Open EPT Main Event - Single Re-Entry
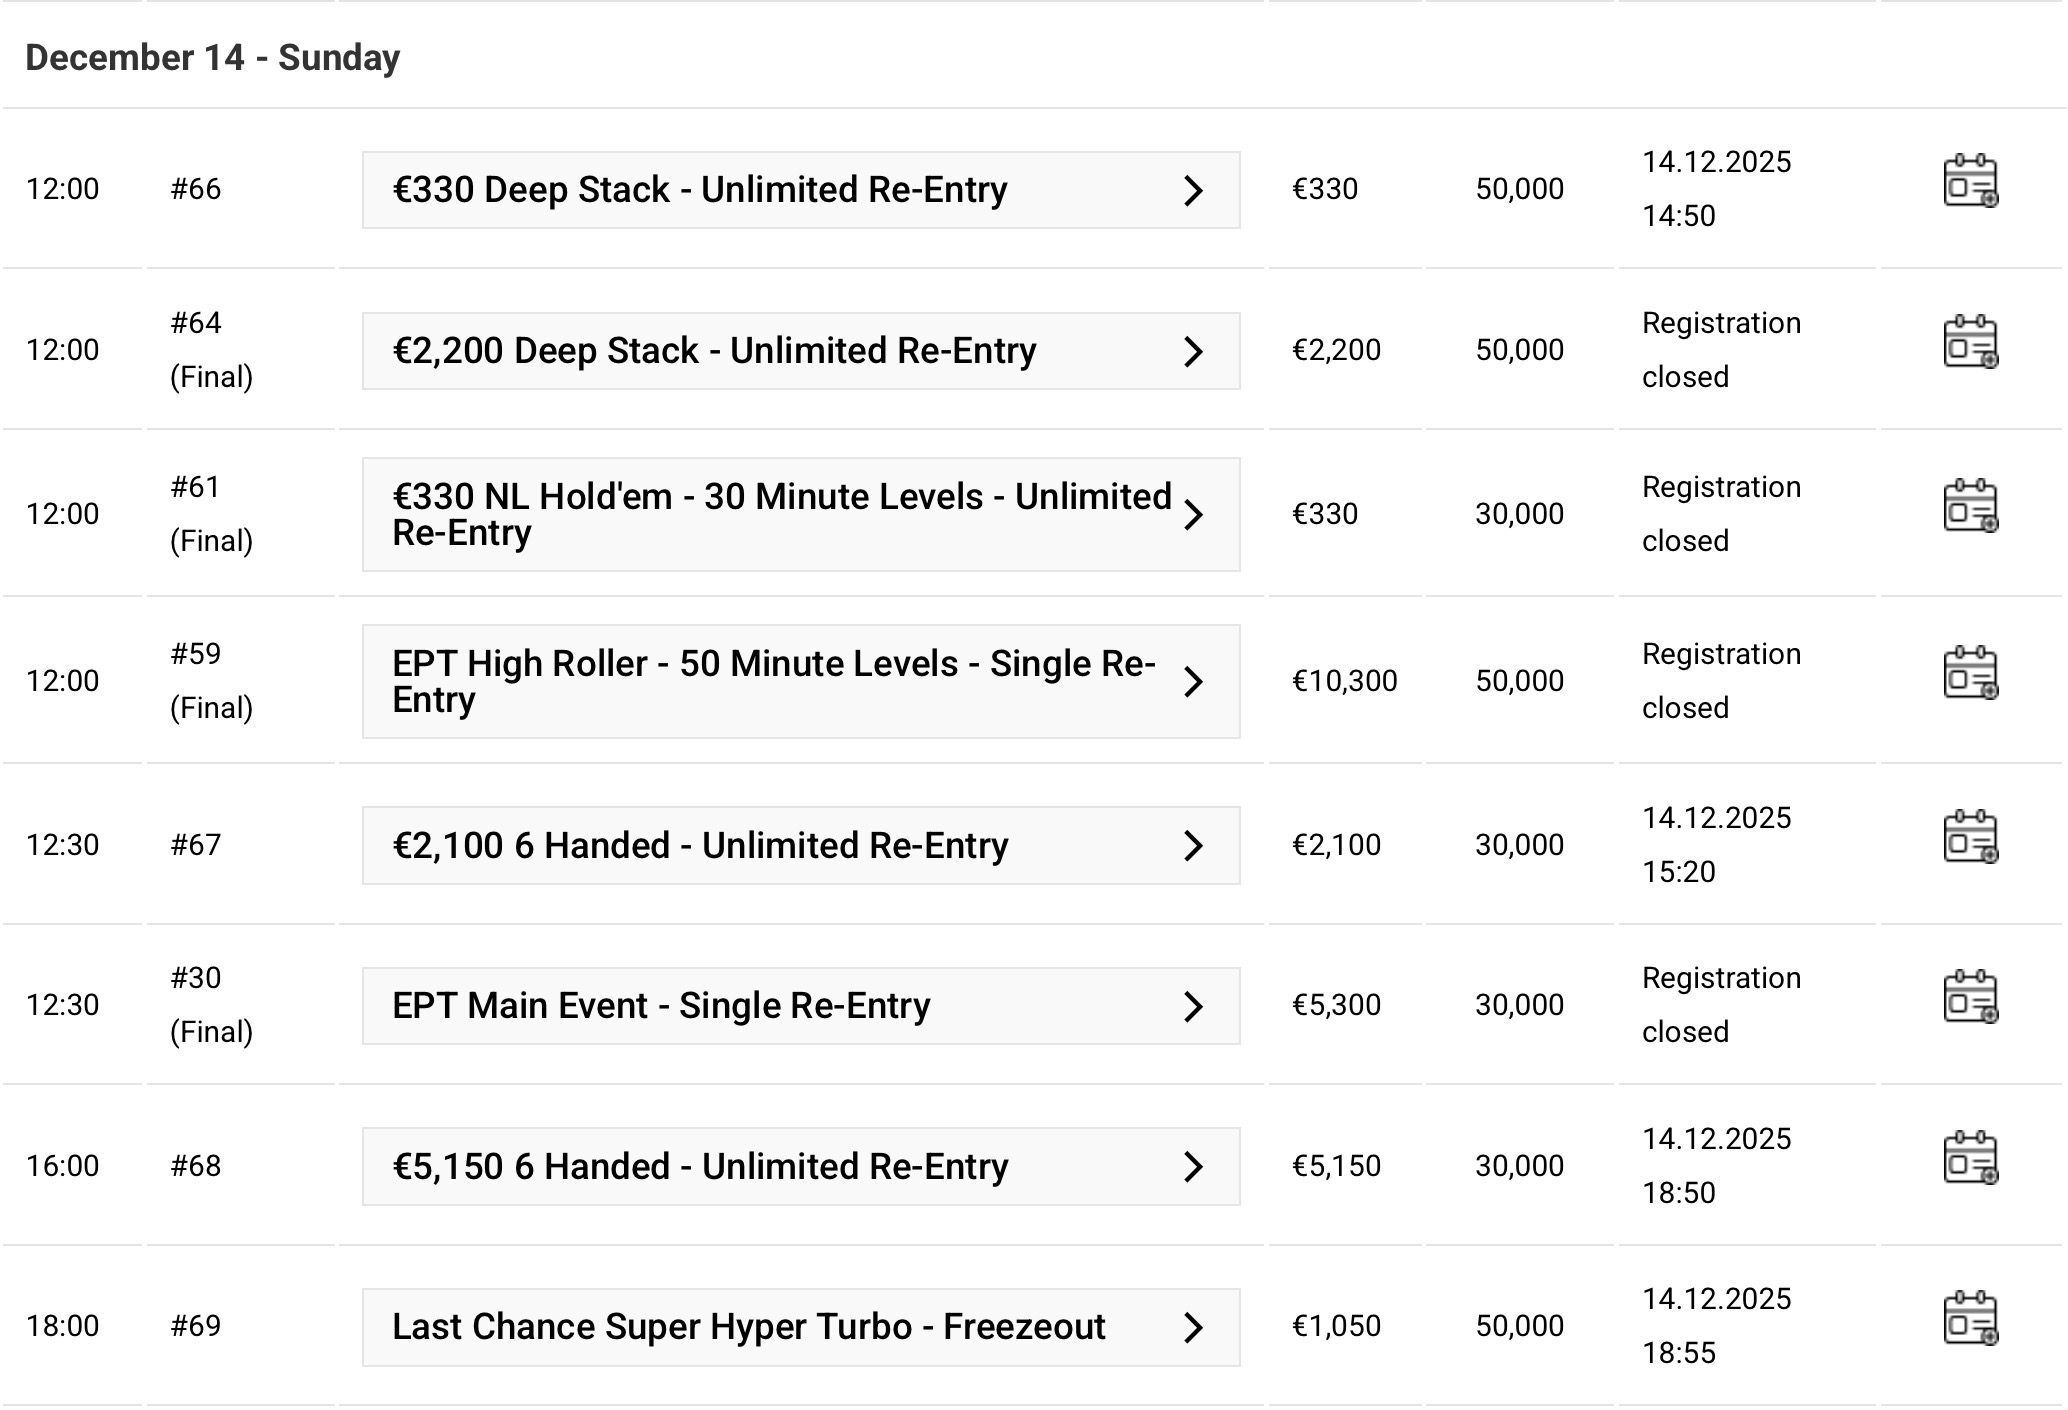 [x=661, y=1006]
